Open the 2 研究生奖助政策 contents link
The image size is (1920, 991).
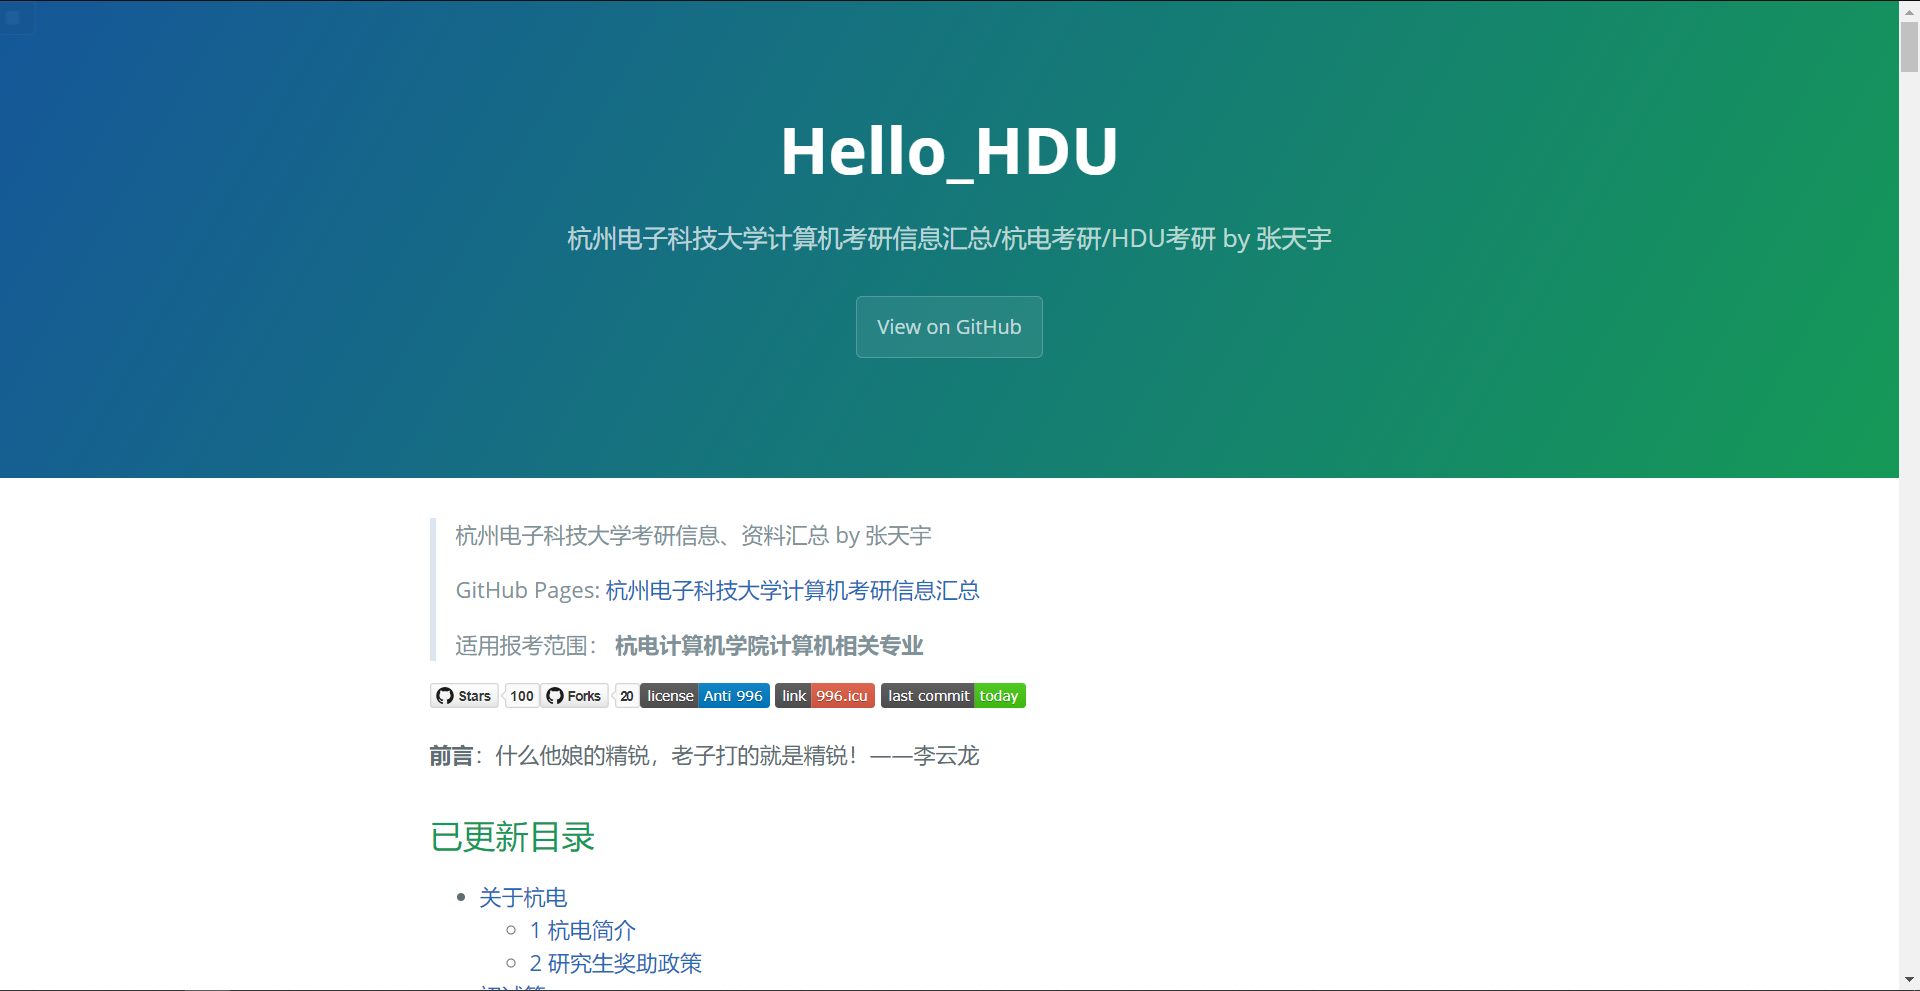pyautogui.click(x=616, y=964)
